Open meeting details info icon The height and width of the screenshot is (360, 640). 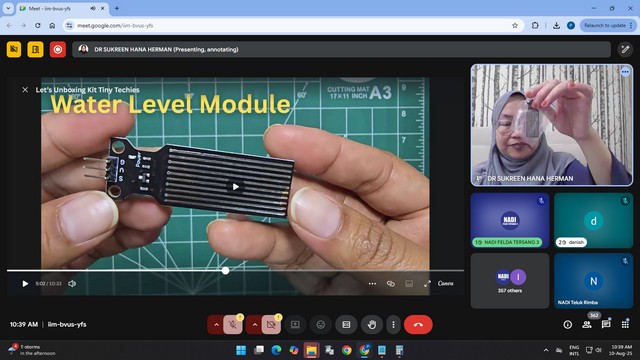pos(567,324)
